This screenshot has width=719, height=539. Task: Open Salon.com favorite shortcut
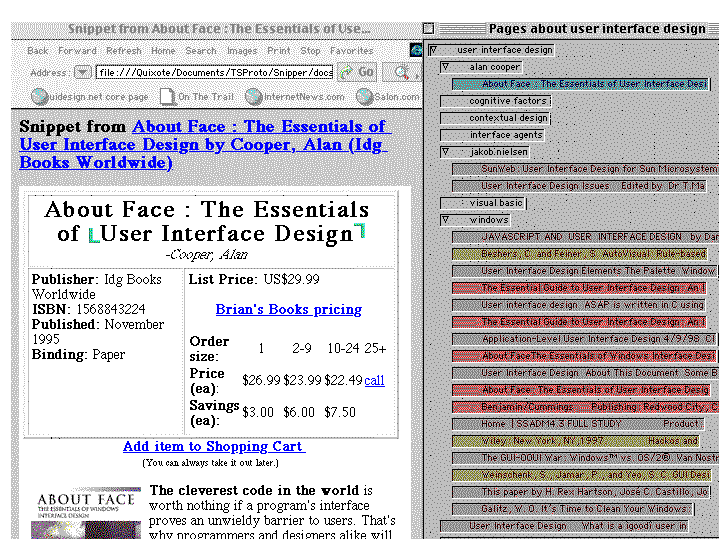tap(387, 97)
